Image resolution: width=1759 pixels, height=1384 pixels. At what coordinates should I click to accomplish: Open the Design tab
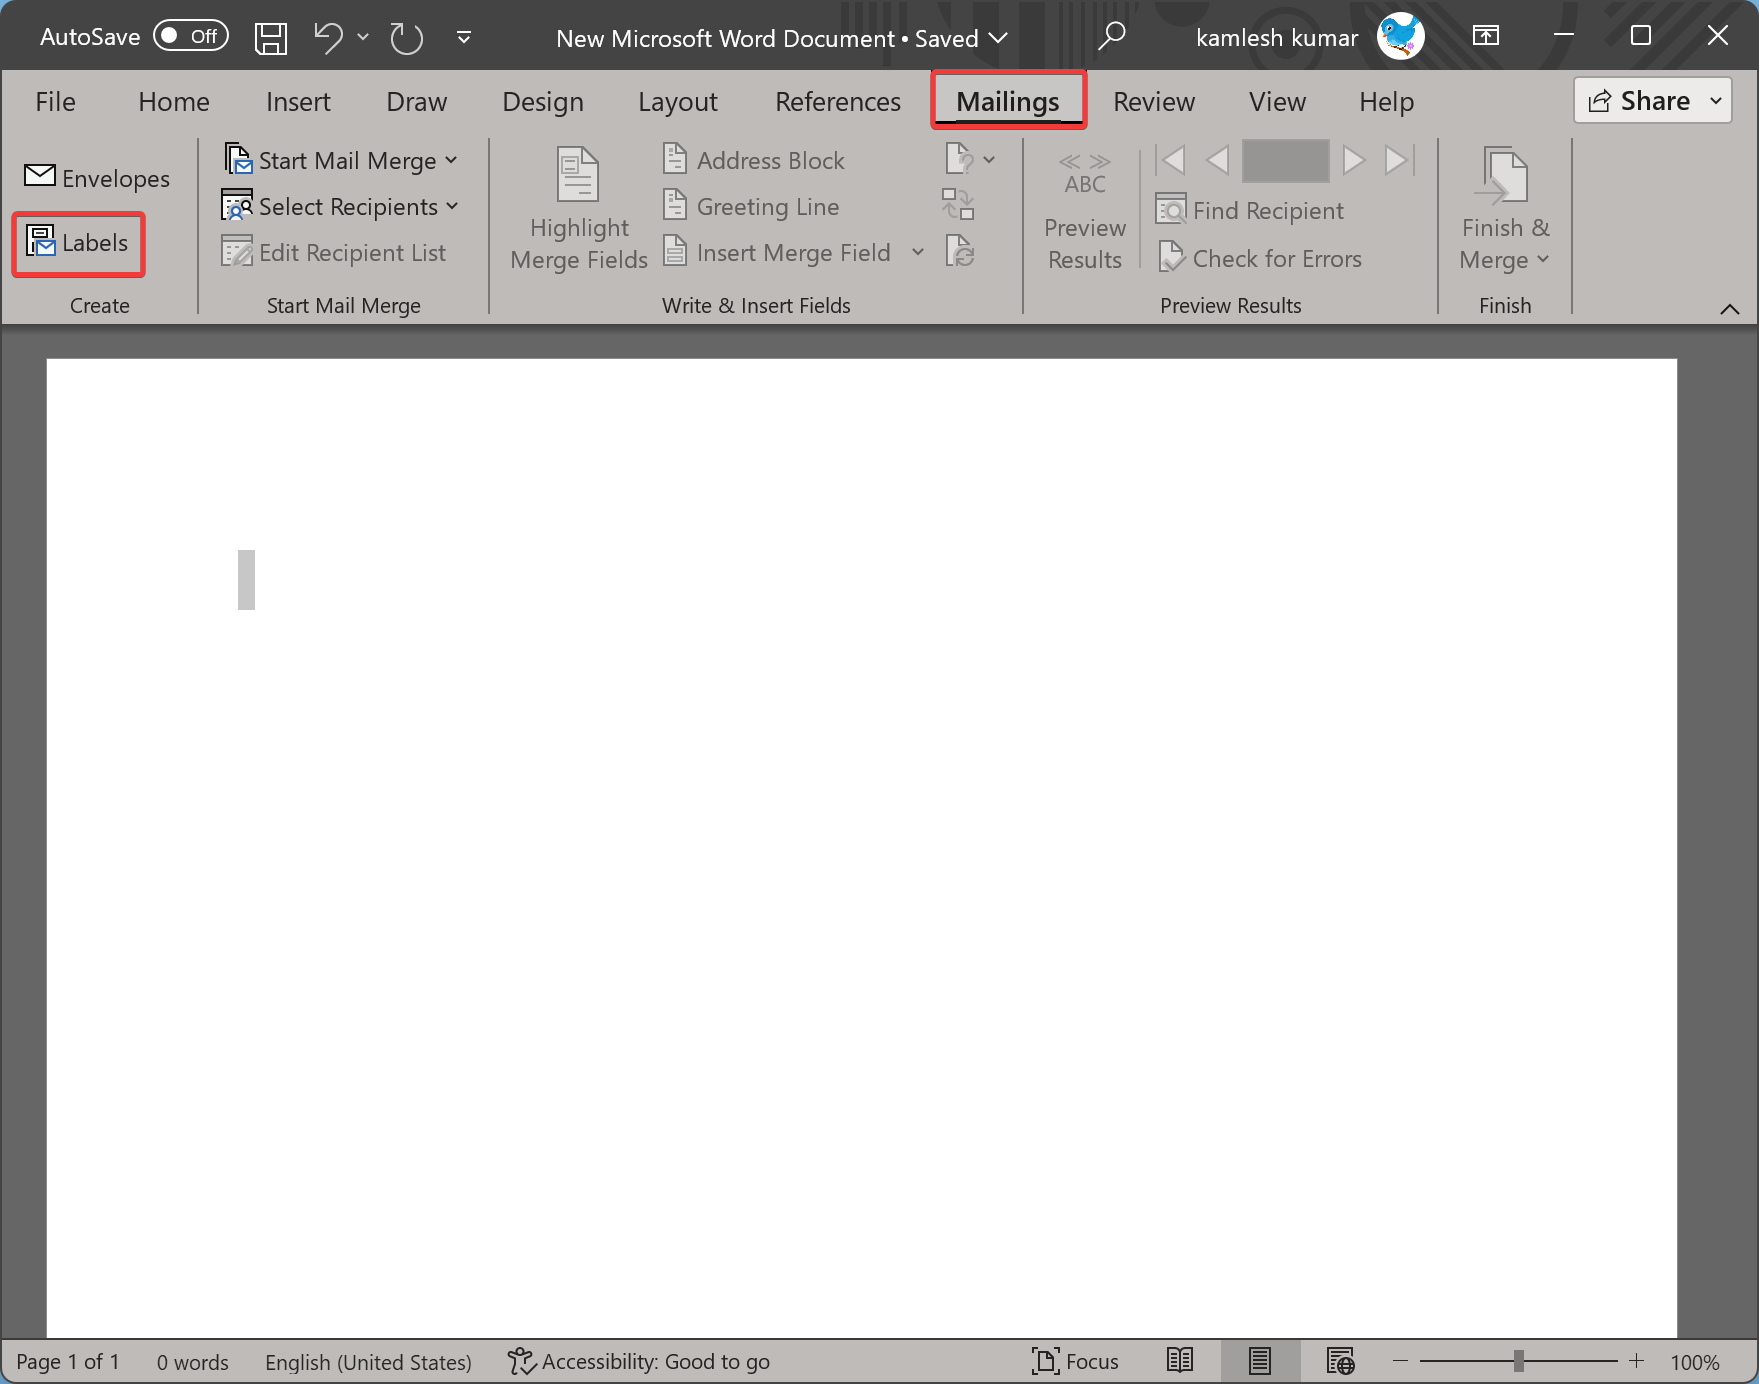click(543, 102)
